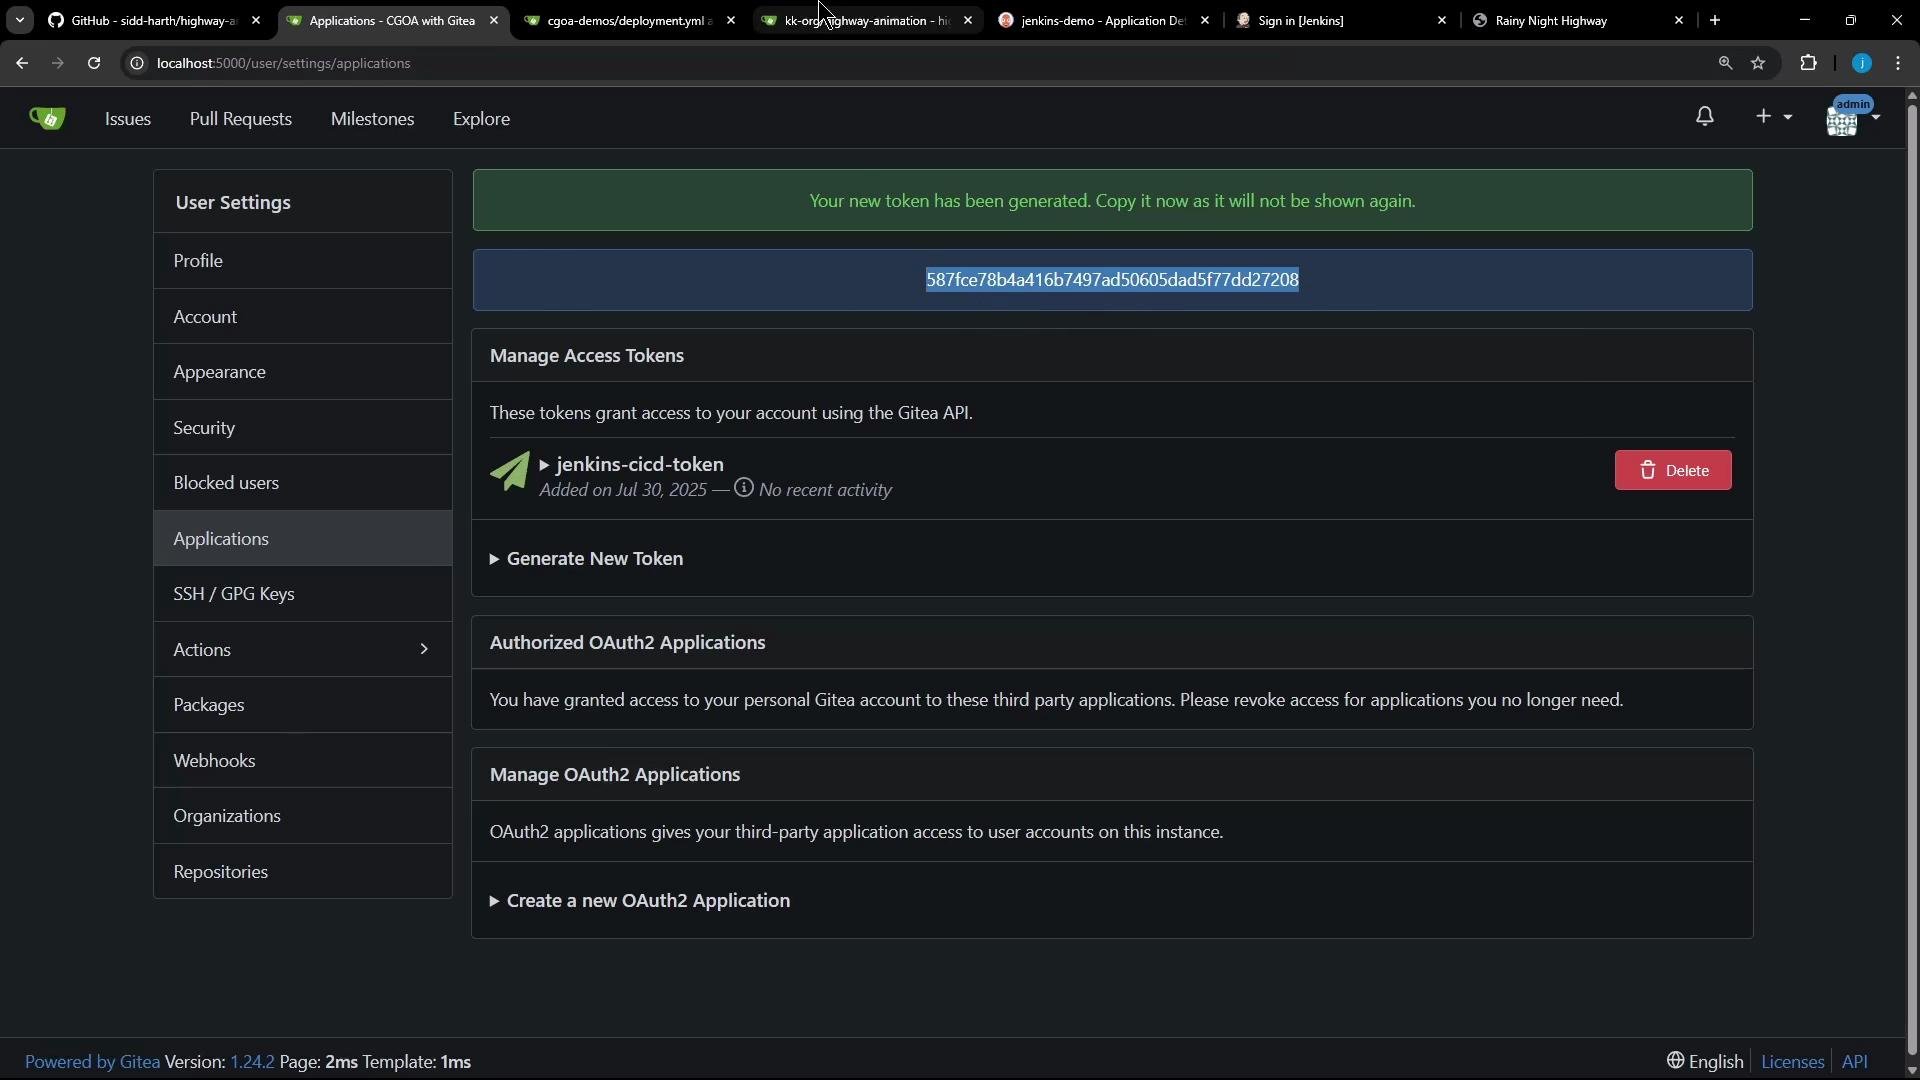Screen dimensions: 1920x1080
Task: View site information icon in address bar
Action: point(137,63)
